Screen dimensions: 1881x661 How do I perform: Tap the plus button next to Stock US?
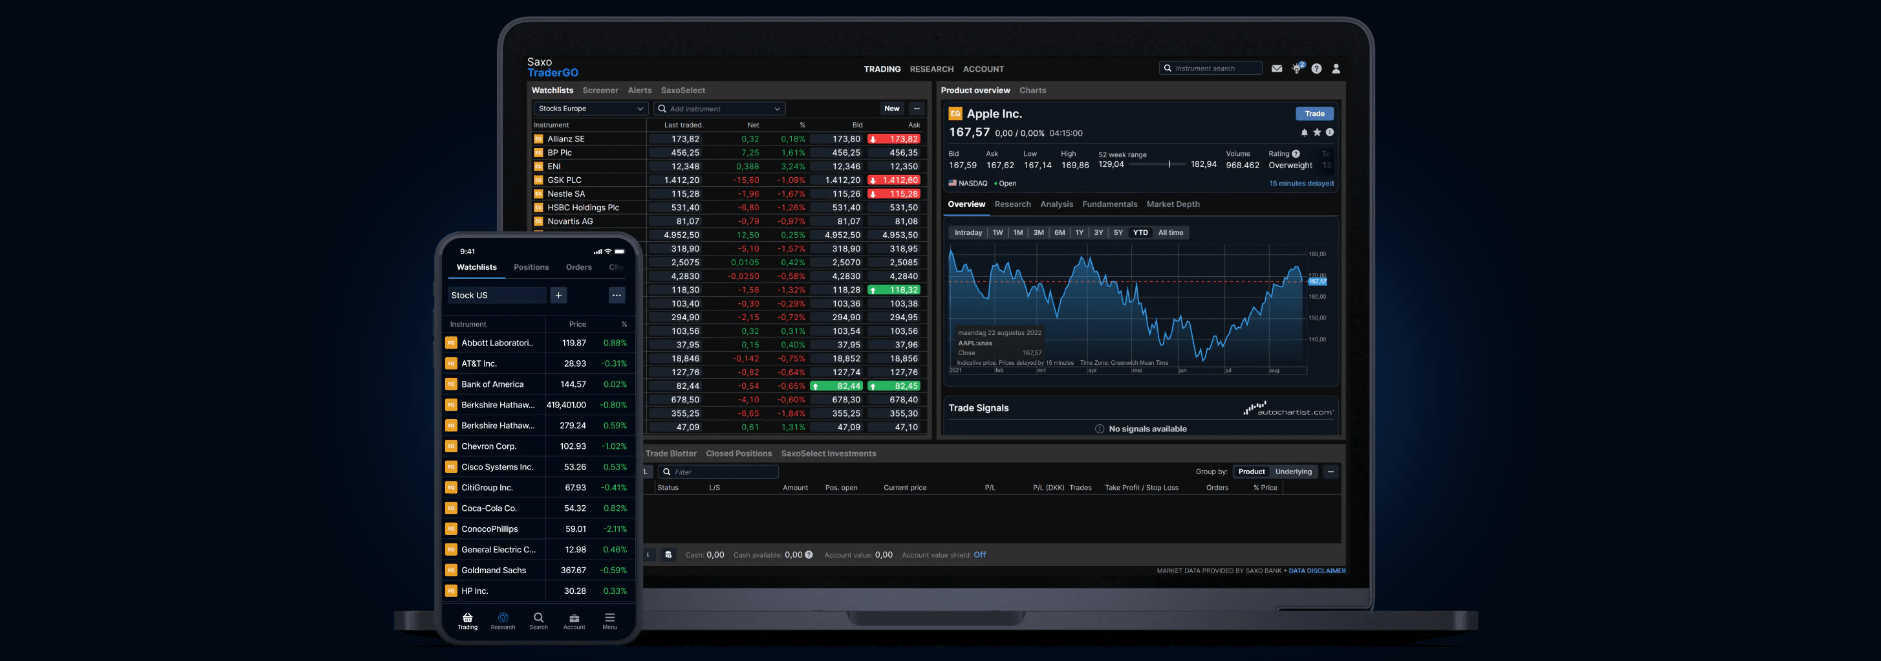click(x=559, y=295)
